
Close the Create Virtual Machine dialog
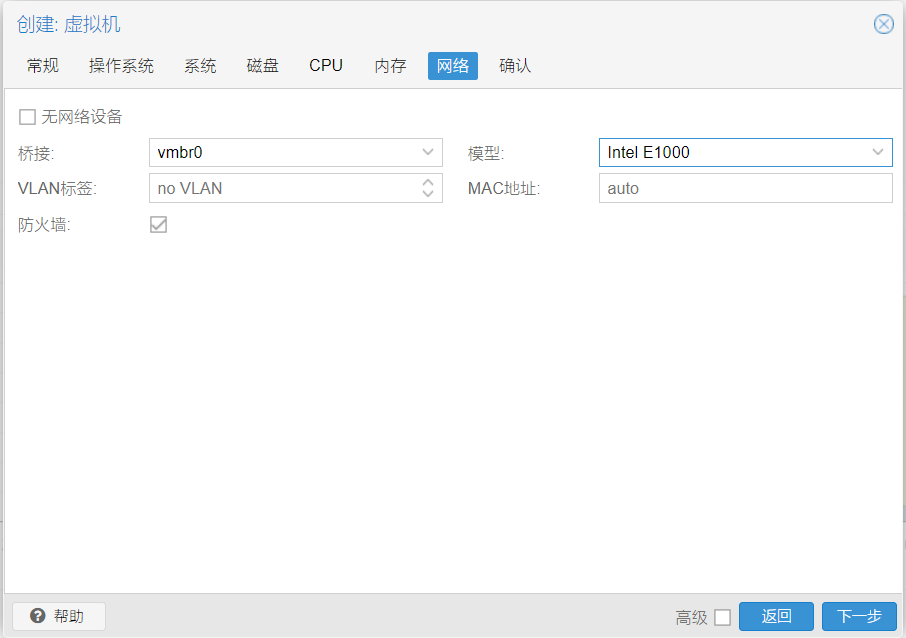pos(883,24)
